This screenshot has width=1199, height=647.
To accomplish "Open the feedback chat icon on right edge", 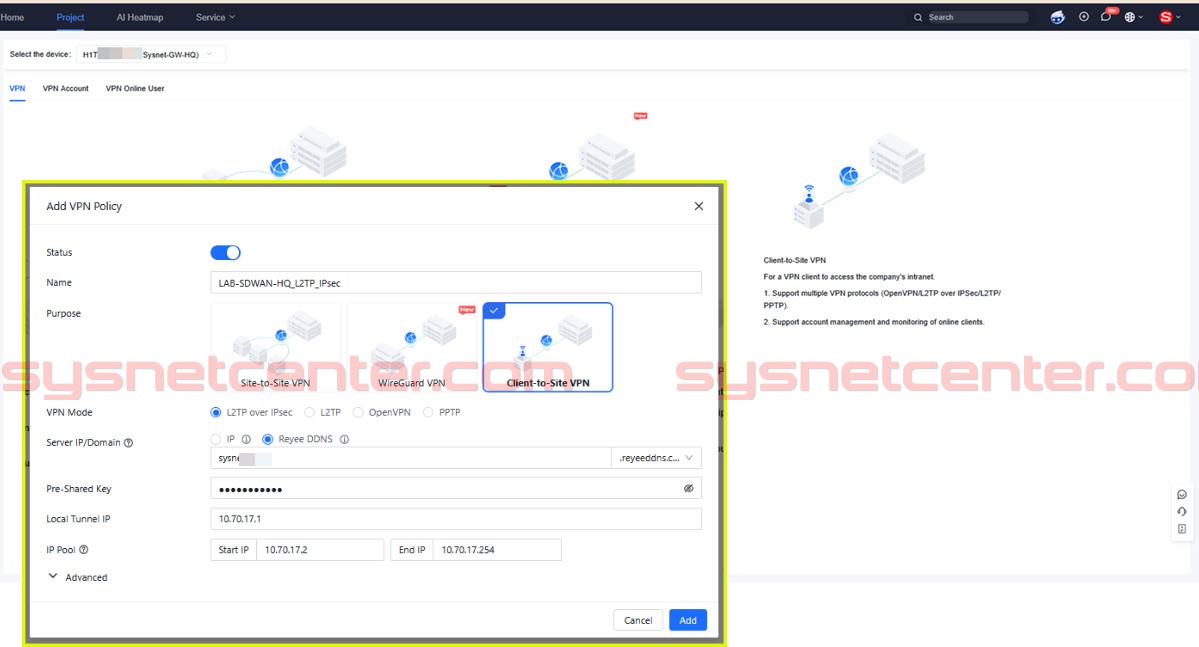I will (1182, 494).
